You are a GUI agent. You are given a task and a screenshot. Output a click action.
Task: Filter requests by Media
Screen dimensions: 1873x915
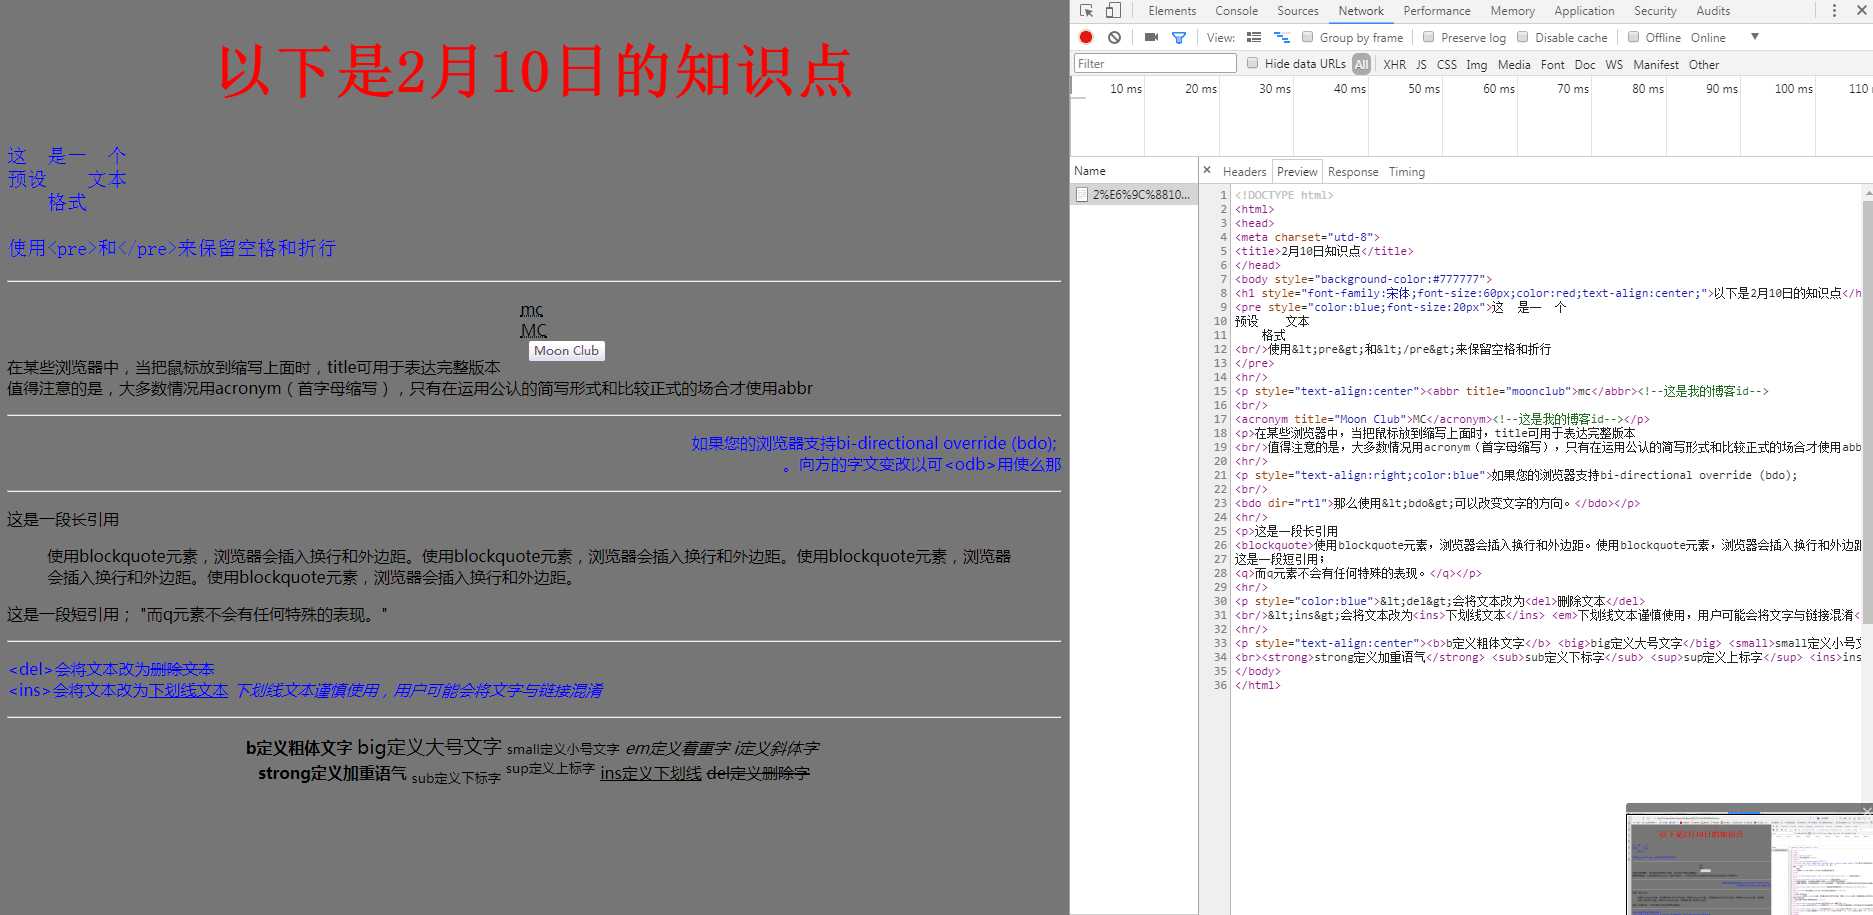point(1514,64)
